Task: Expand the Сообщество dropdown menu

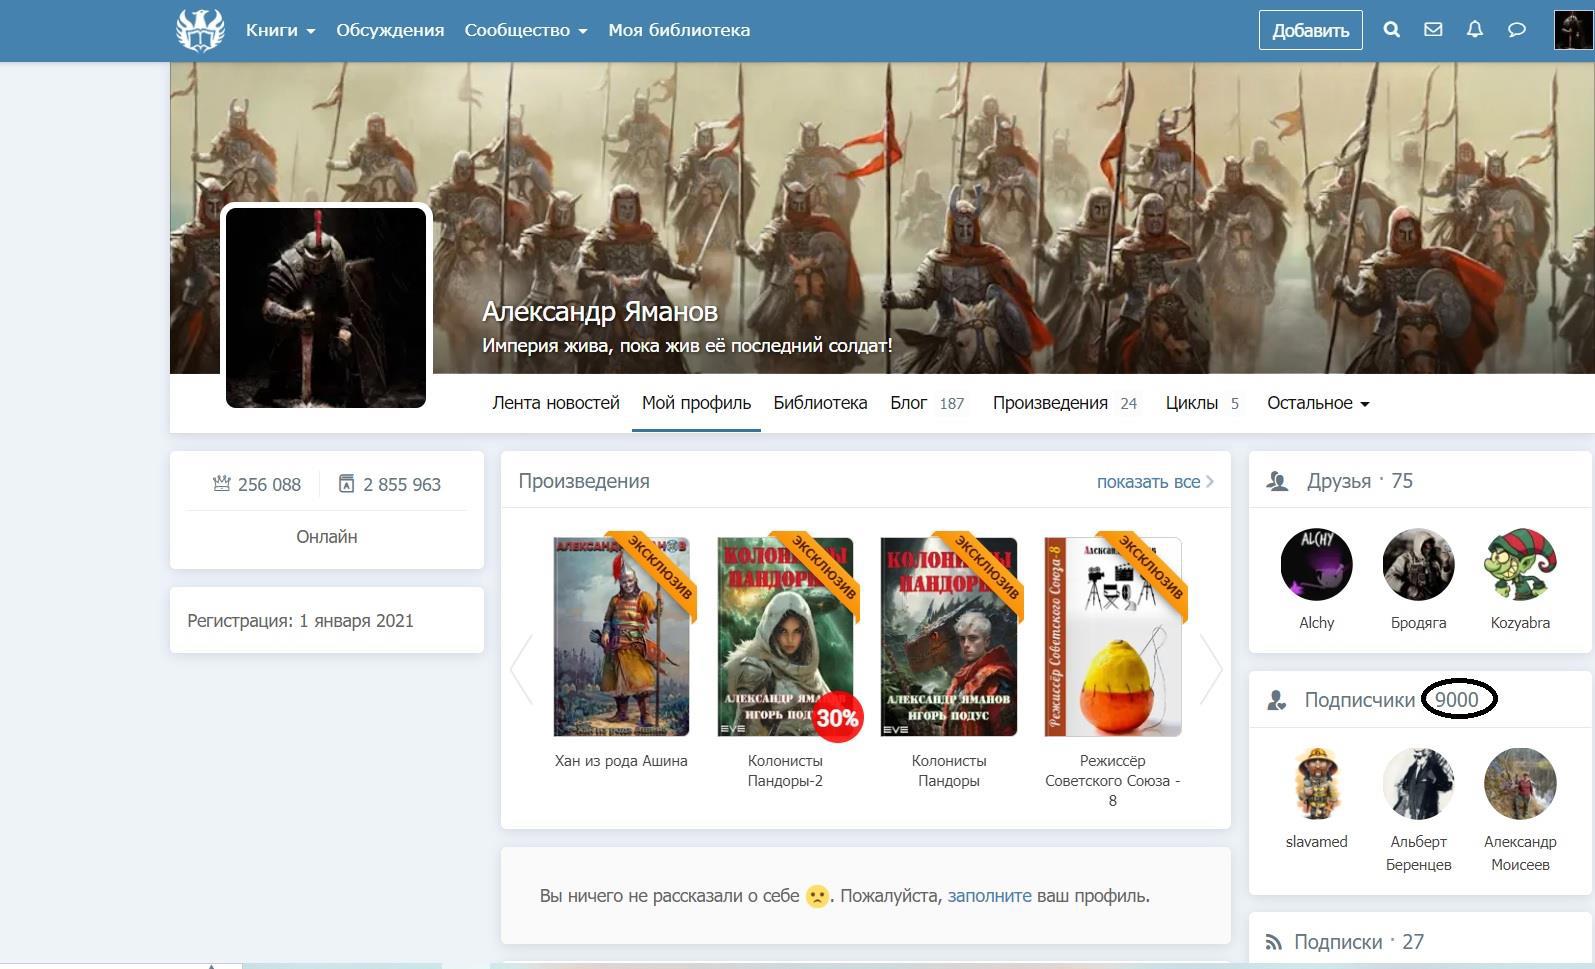Action: click(x=525, y=30)
